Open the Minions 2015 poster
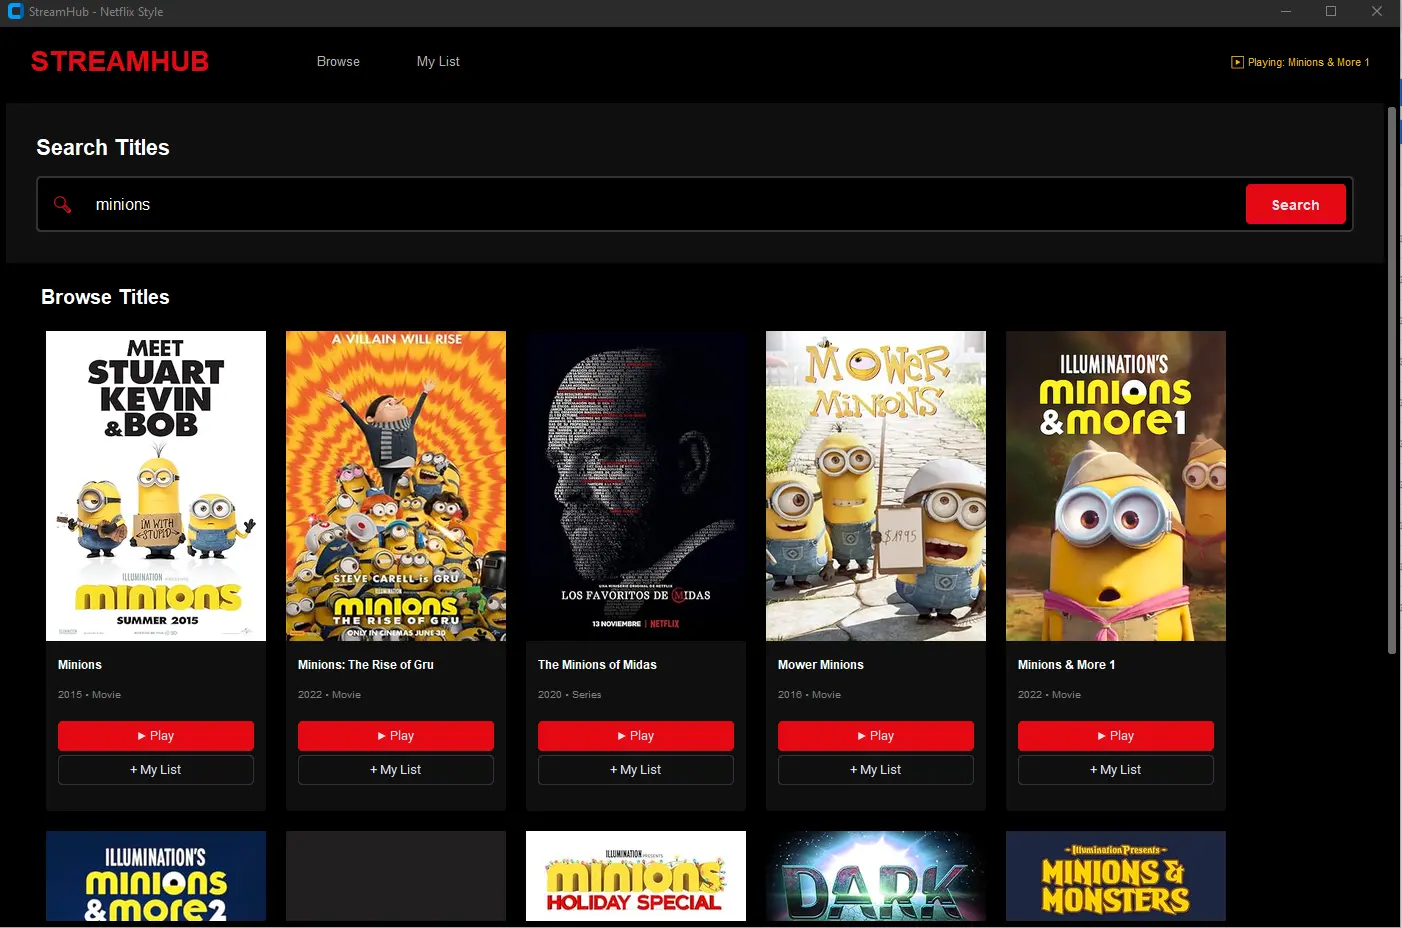This screenshot has height=928, width=1402. click(x=156, y=486)
